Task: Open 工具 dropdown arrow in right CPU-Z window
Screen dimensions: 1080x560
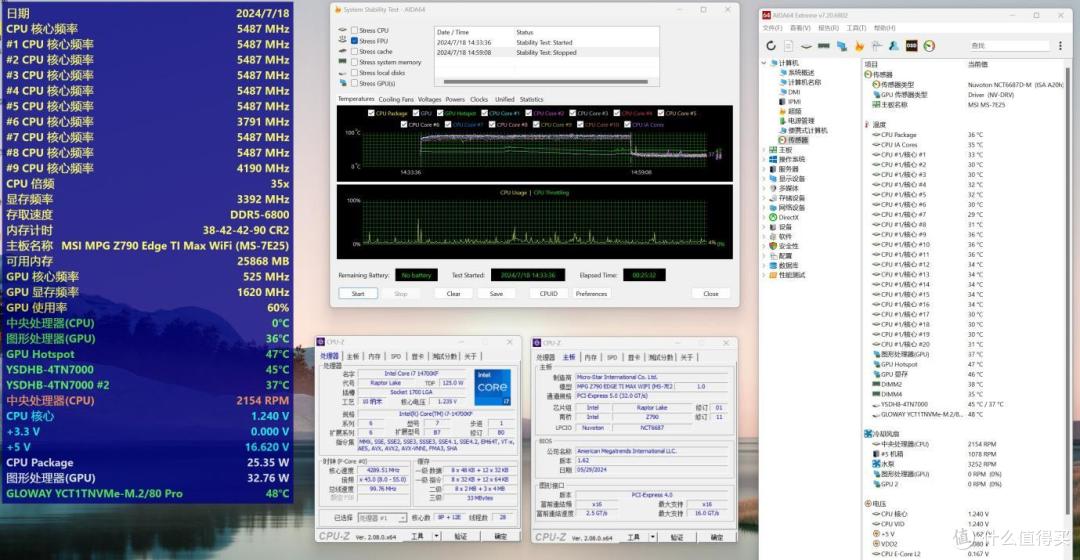Action: coord(652,537)
